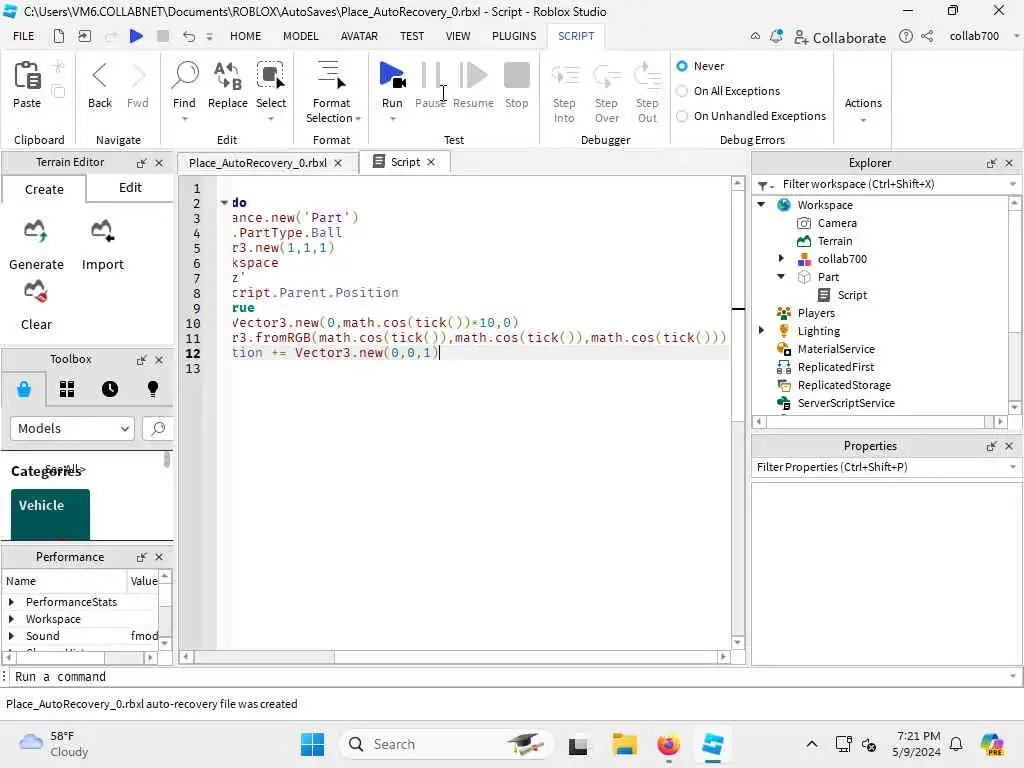Open the Toolbox Creations lightbulb icon
The height and width of the screenshot is (768, 1024).
click(153, 389)
